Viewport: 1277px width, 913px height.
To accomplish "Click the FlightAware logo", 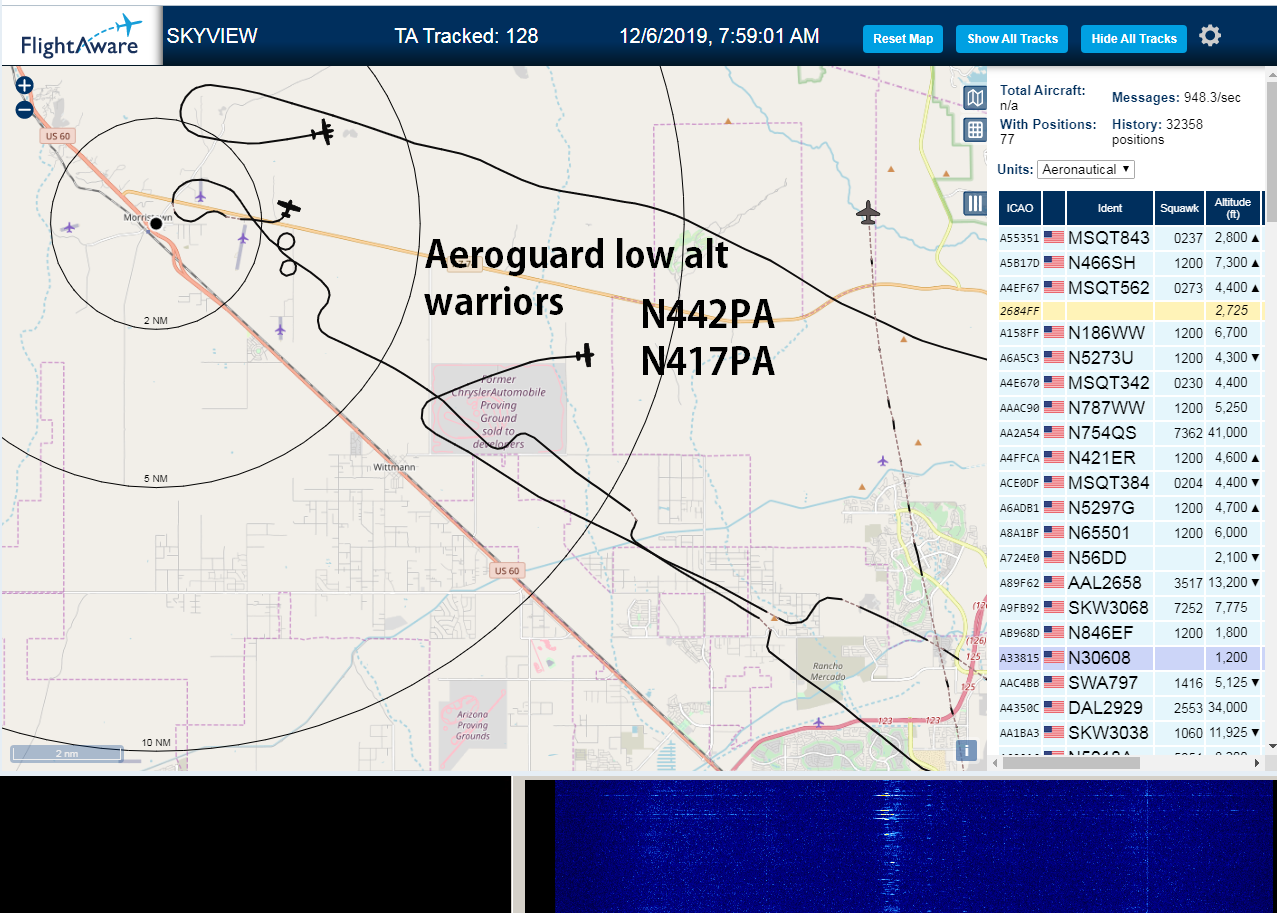I will click(x=81, y=36).
